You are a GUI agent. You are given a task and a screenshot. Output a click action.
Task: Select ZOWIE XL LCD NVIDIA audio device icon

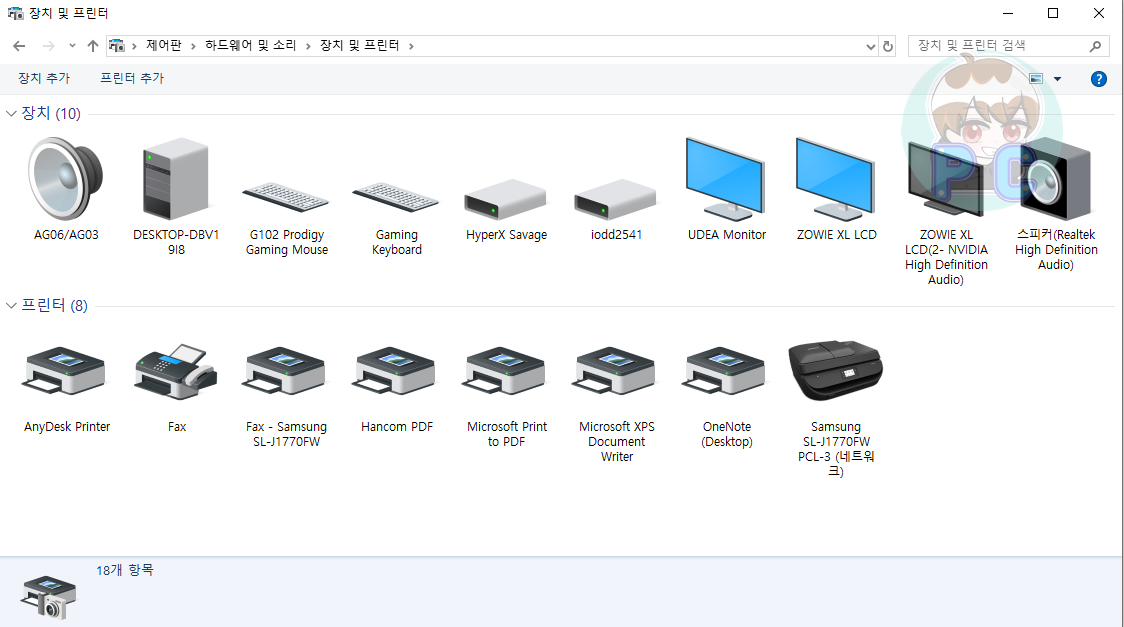pos(946,179)
